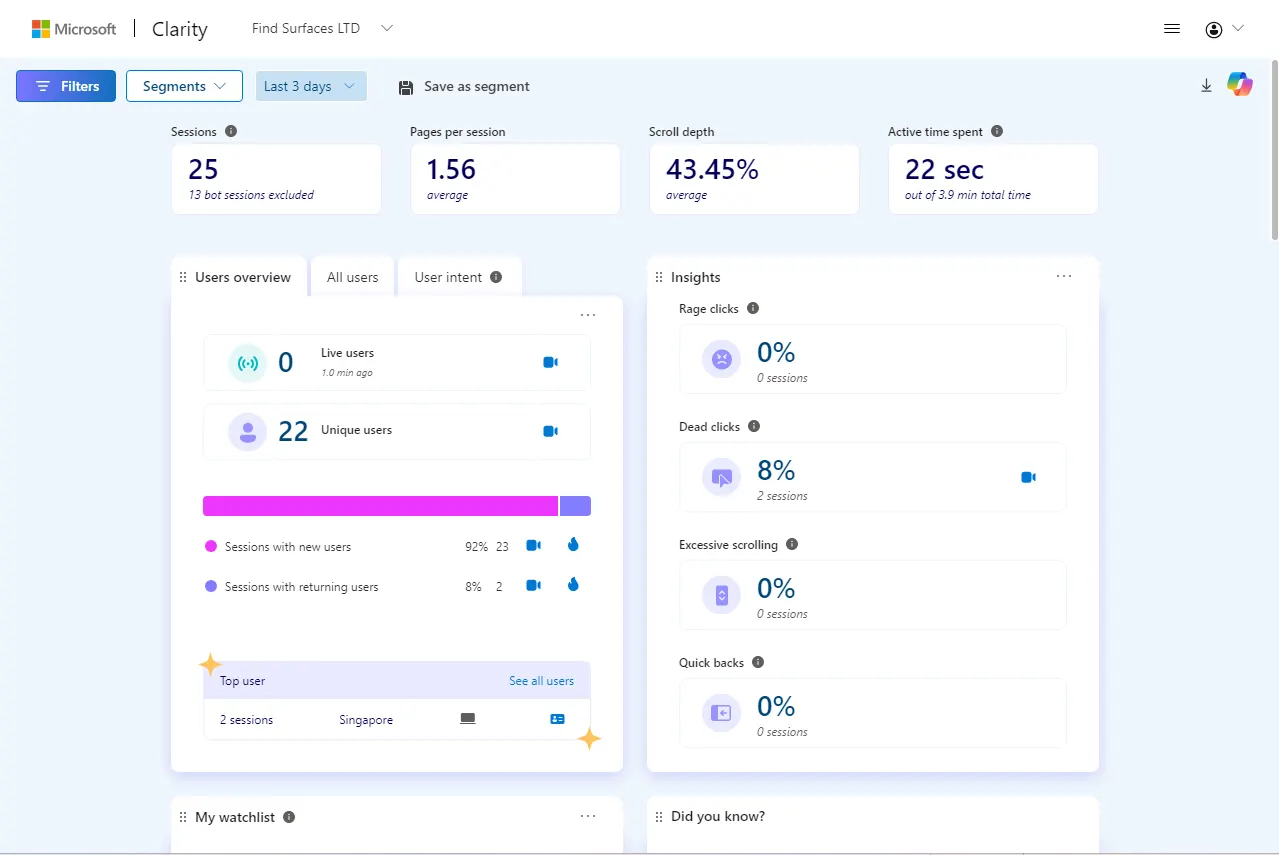The image size is (1279, 855).
Task: Click the Quick backs info icon
Action: [758, 662]
